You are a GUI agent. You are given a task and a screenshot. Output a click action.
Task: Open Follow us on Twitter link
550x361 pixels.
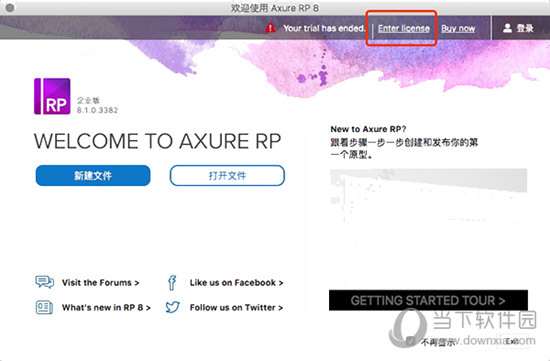click(x=236, y=308)
